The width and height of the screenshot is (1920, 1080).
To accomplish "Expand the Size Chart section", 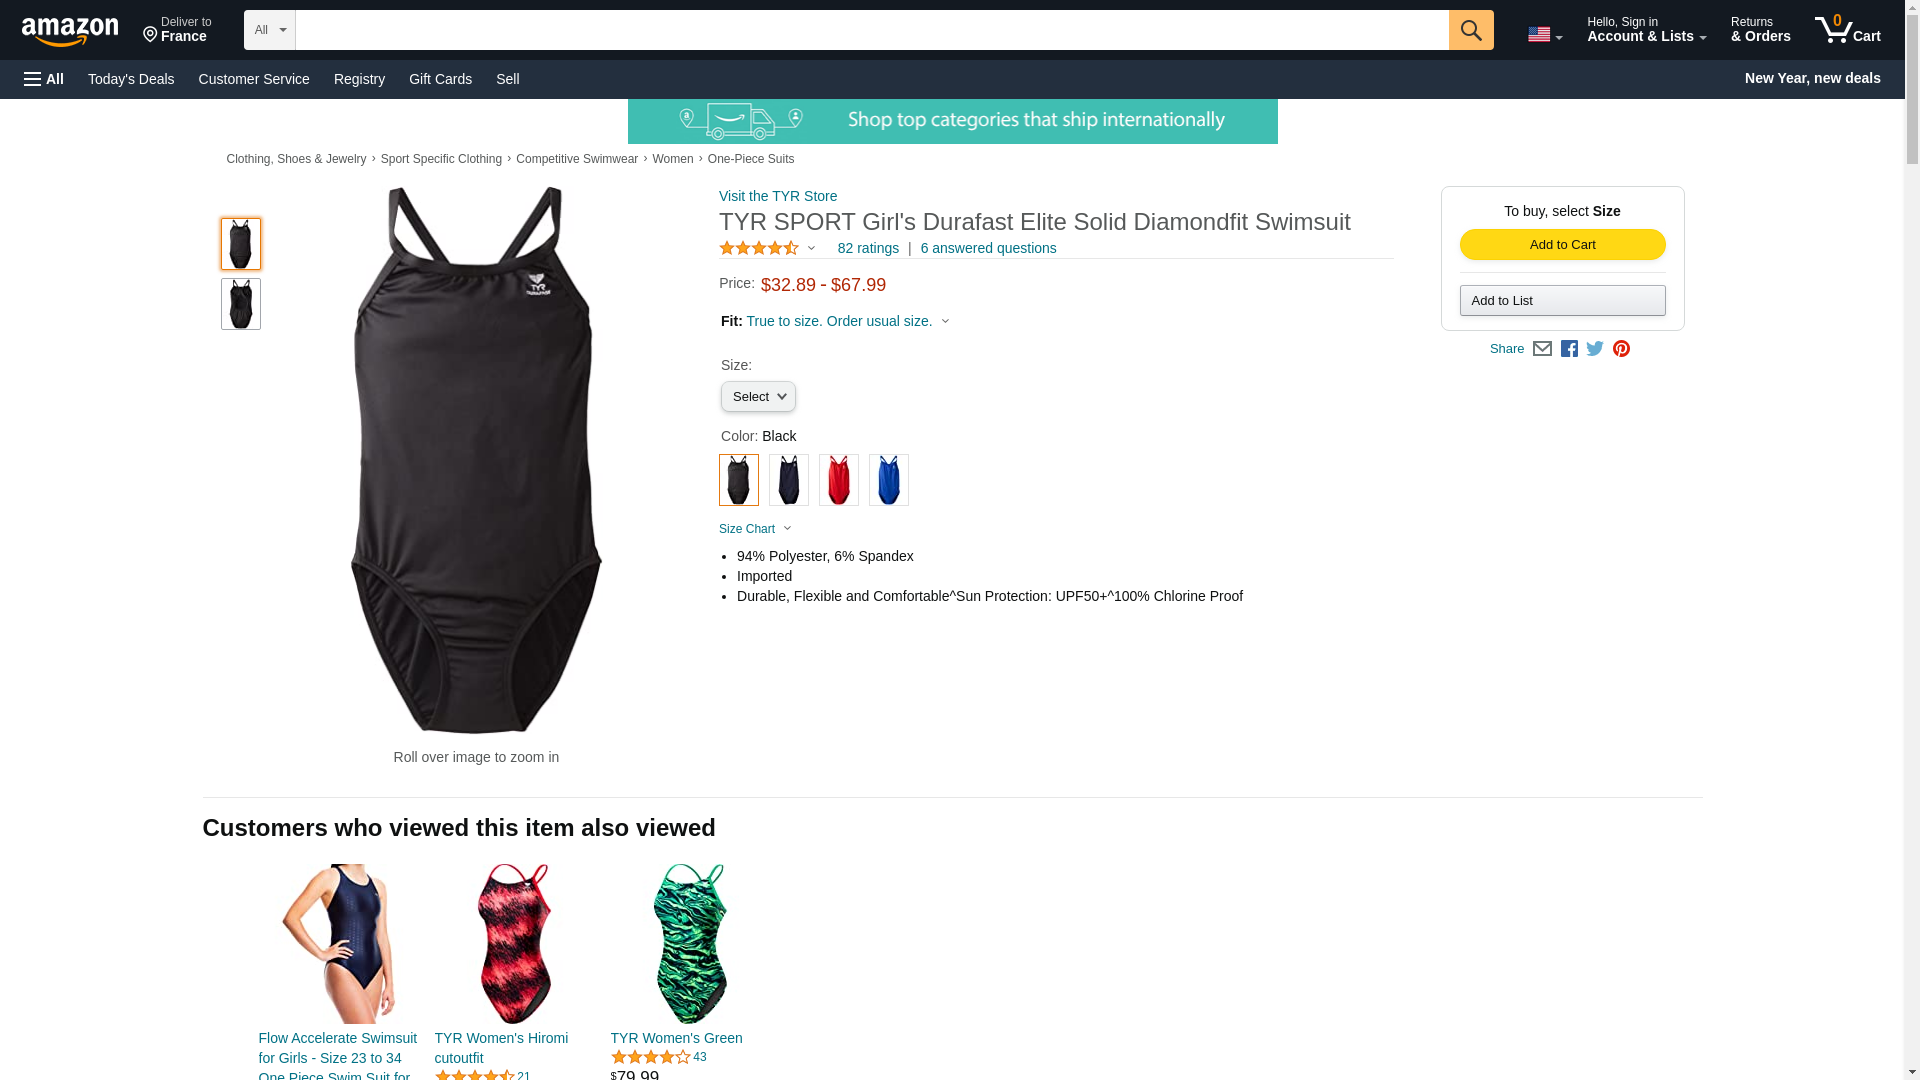I will pos(755,529).
